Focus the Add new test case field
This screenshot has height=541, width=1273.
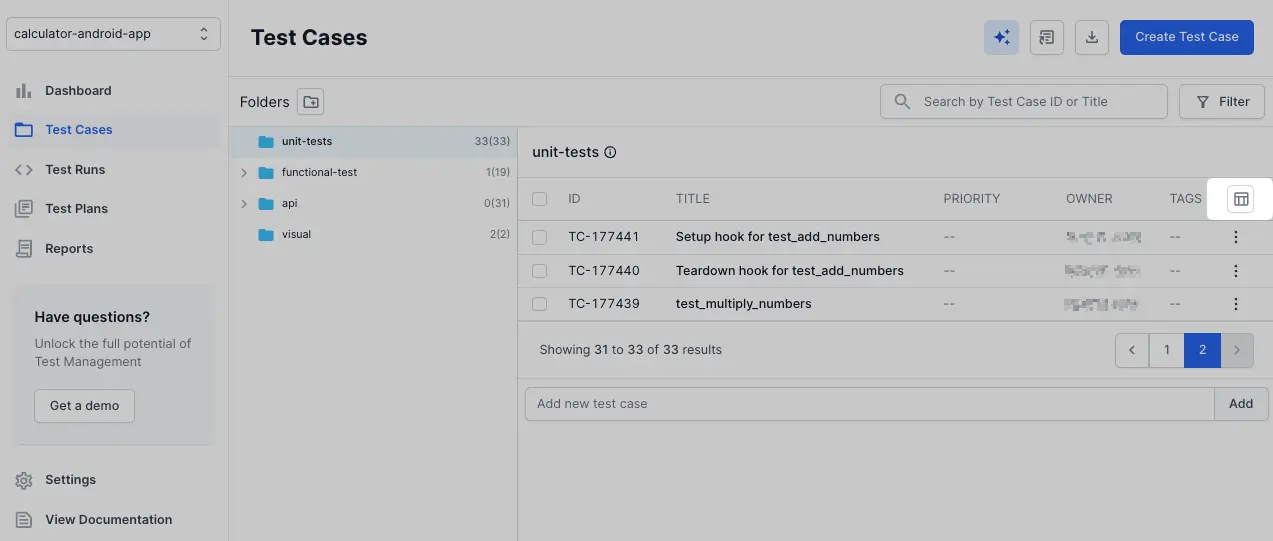point(868,404)
